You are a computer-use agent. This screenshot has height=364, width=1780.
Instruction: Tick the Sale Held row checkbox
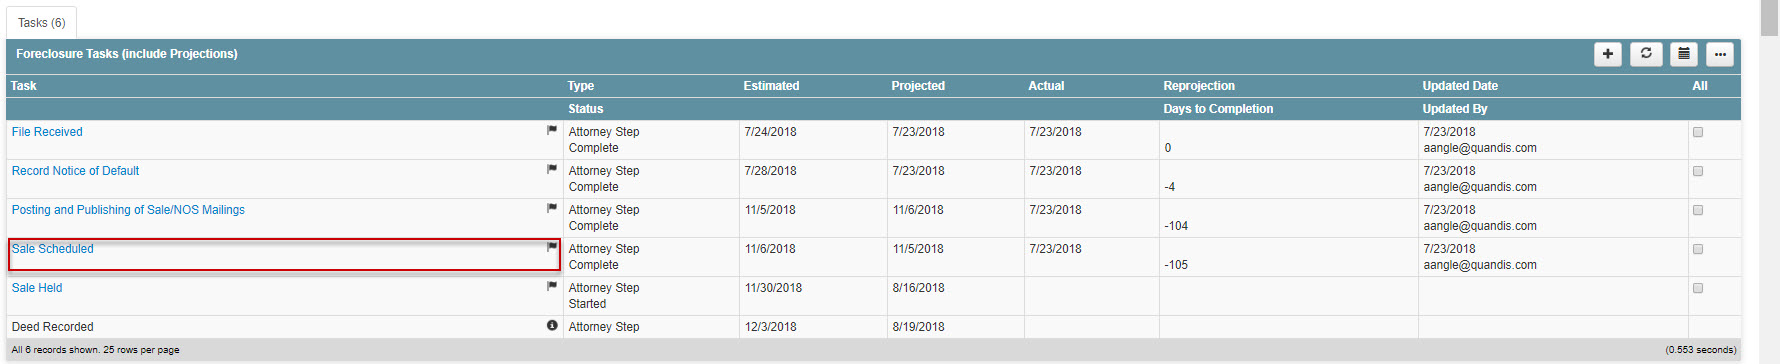1698,288
